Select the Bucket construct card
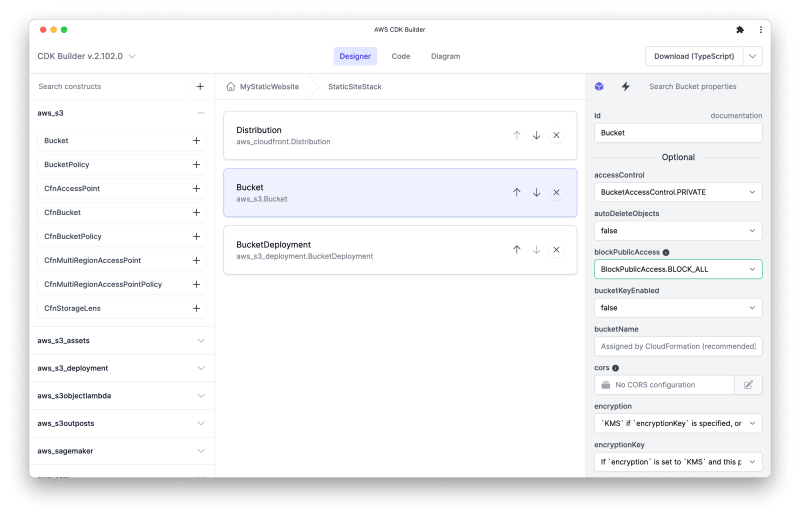Viewport: 800px width, 516px height. [400, 192]
